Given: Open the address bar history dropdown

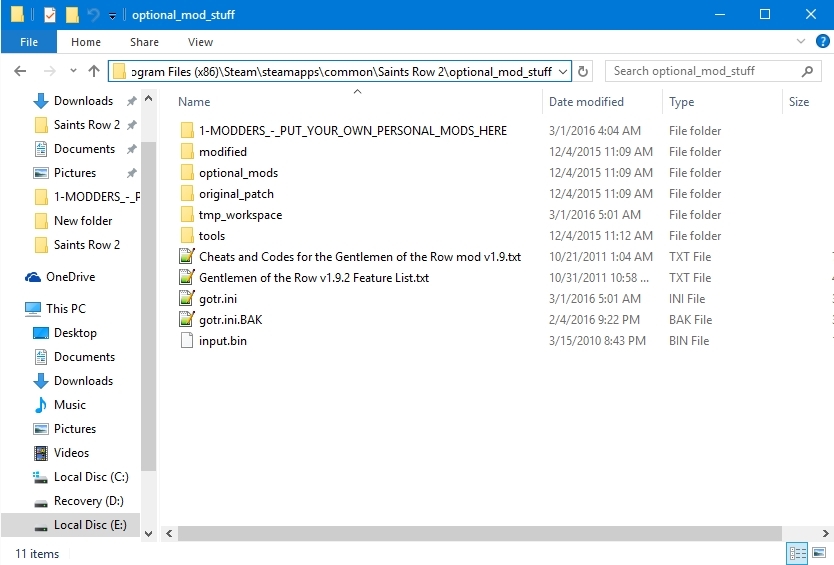Looking at the screenshot, I should [562, 71].
